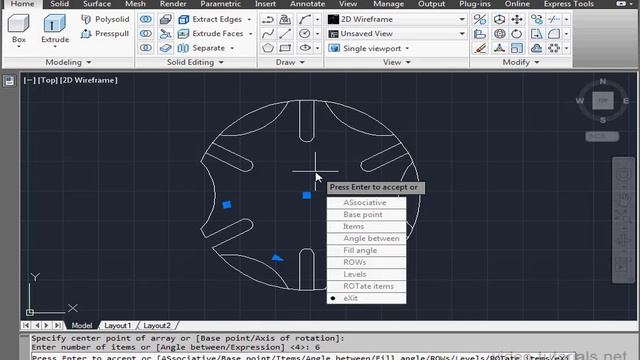Expand the View panel

pos(396,62)
